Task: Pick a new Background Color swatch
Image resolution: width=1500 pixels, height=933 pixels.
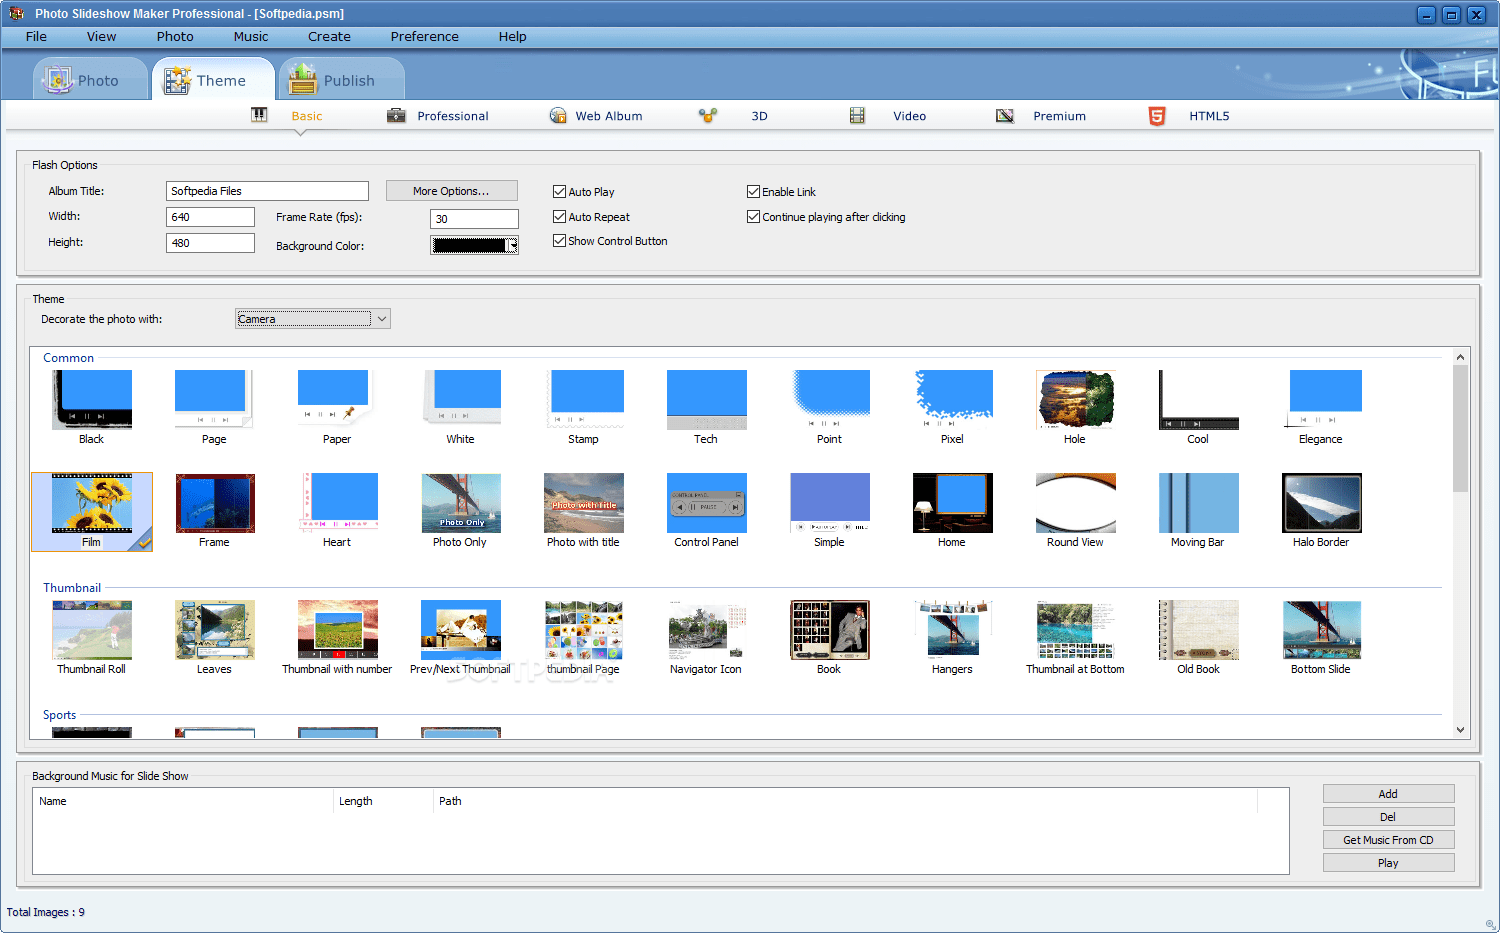Action: click(468, 244)
